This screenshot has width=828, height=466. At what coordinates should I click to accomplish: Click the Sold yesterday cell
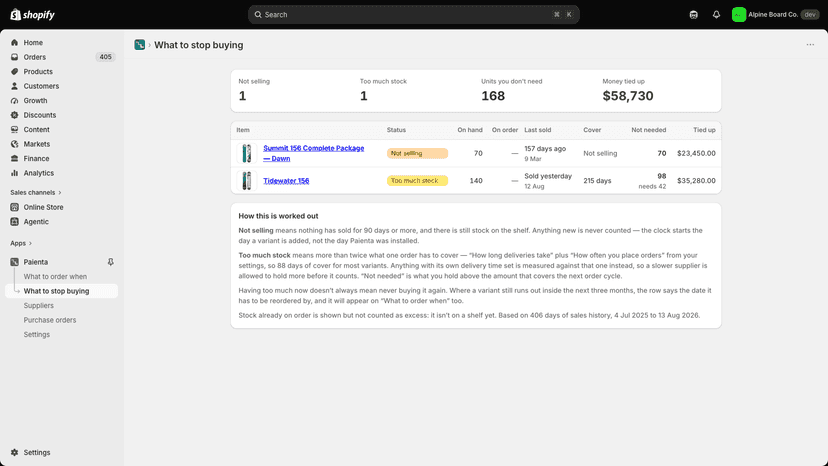tap(548, 176)
